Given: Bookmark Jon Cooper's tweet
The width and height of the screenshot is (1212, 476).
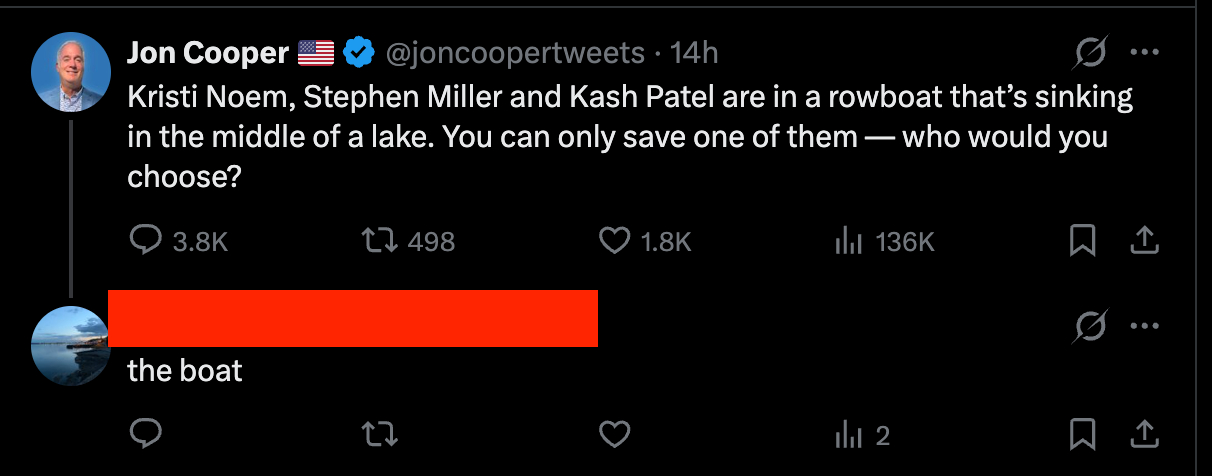Looking at the screenshot, I should tap(1081, 241).
